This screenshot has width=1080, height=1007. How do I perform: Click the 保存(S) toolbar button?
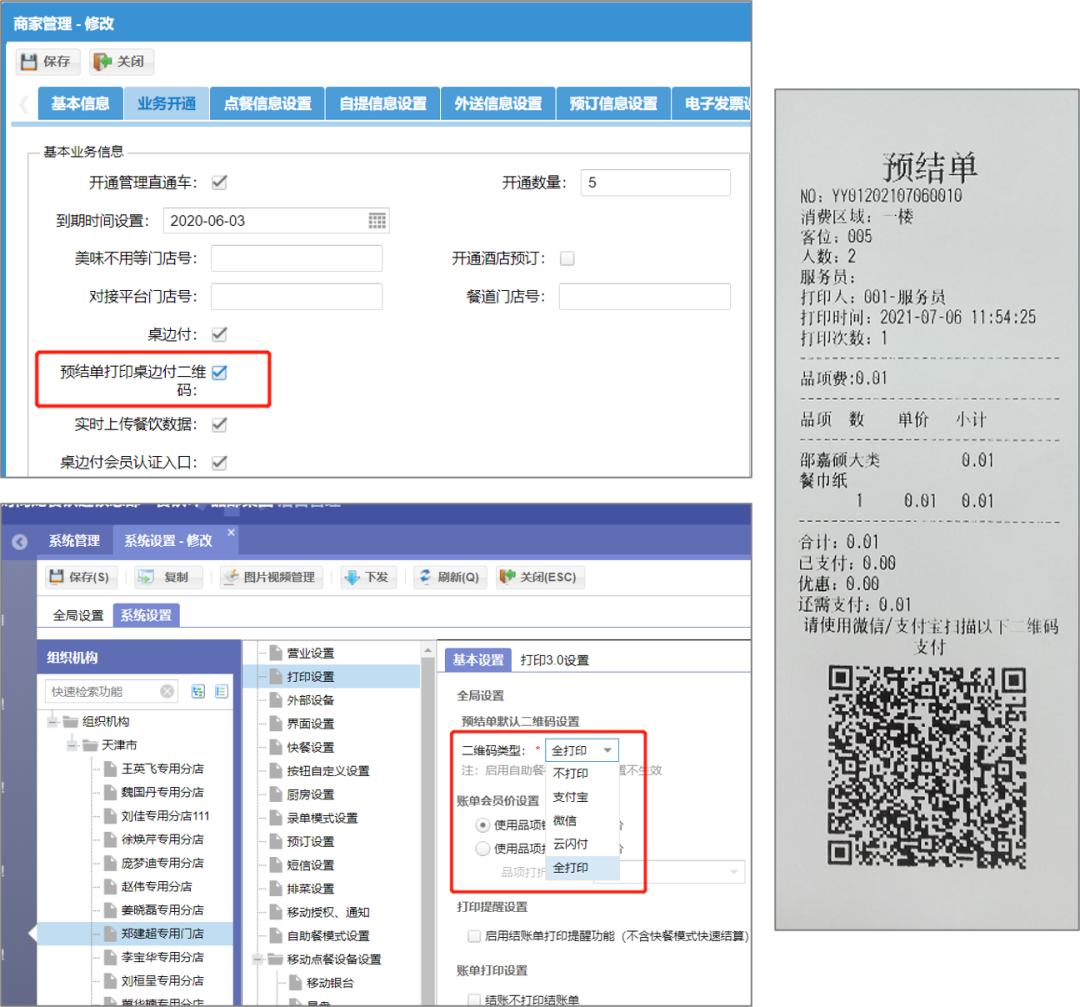click(x=81, y=577)
